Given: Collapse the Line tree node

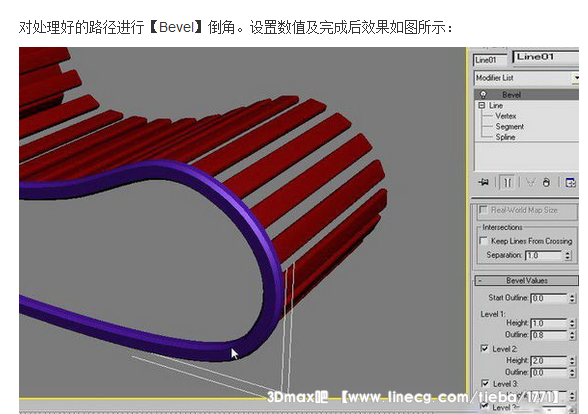Looking at the screenshot, I should [482, 105].
